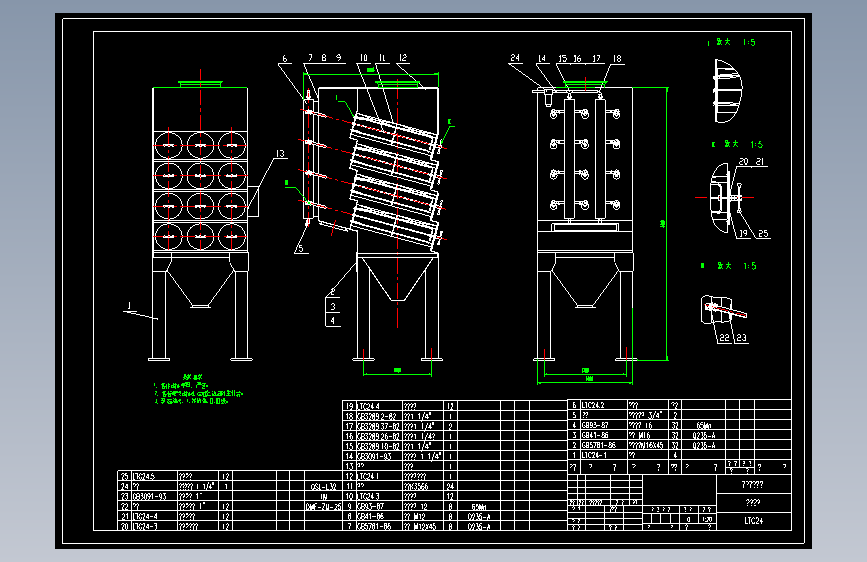Click the LTC24-3 cell in parts list row 20
The image size is (867, 562).
tap(154, 526)
